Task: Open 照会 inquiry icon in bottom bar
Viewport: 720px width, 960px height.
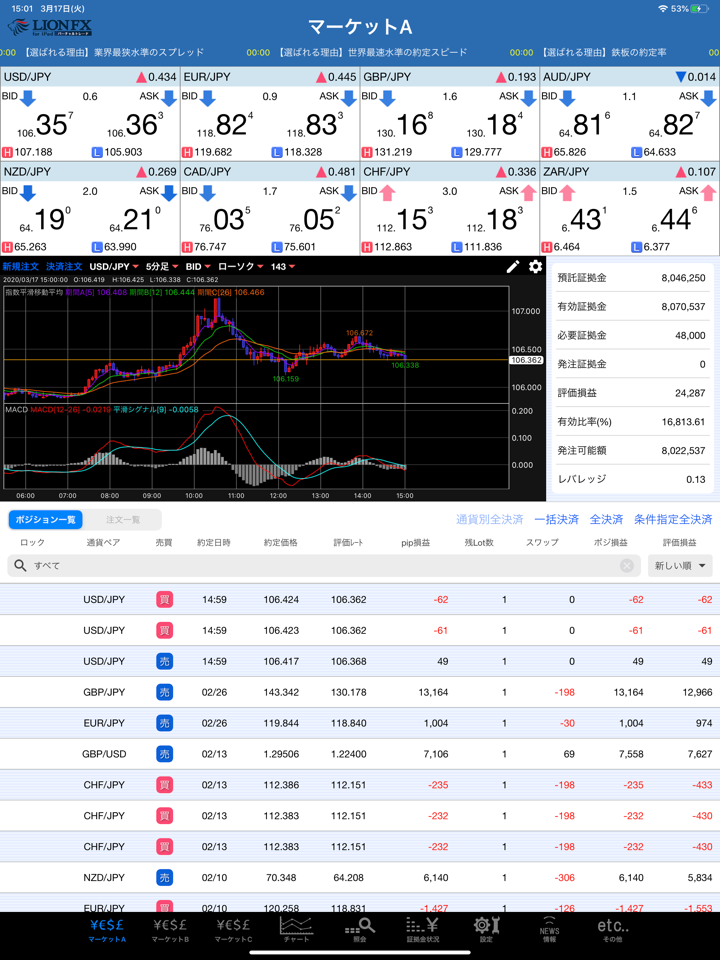Action: (x=359, y=928)
